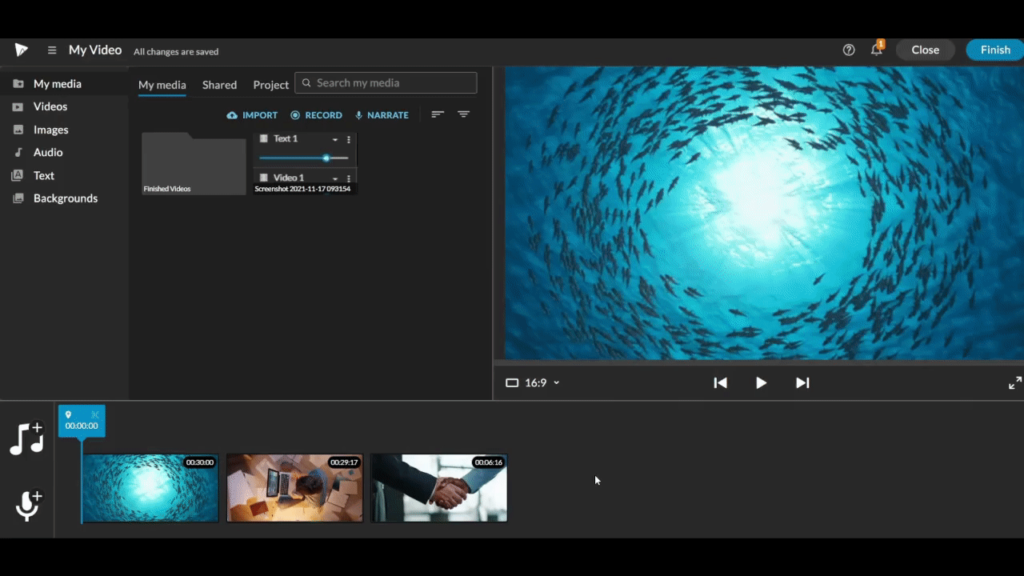Image resolution: width=1024 pixels, height=576 pixels.
Task: Open the three-dot menu for Video 1
Action: tap(349, 178)
